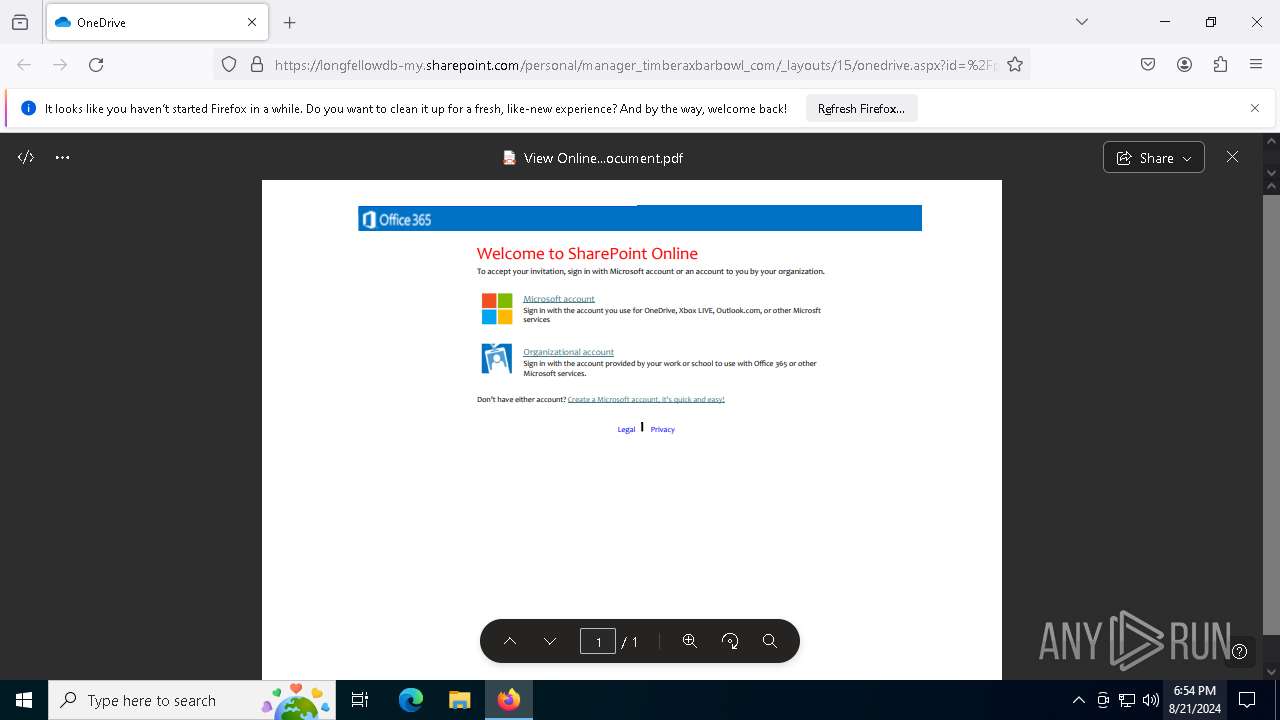Select the OneDrive browser tab
Image resolution: width=1280 pixels, height=720 pixels.
point(156,22)
